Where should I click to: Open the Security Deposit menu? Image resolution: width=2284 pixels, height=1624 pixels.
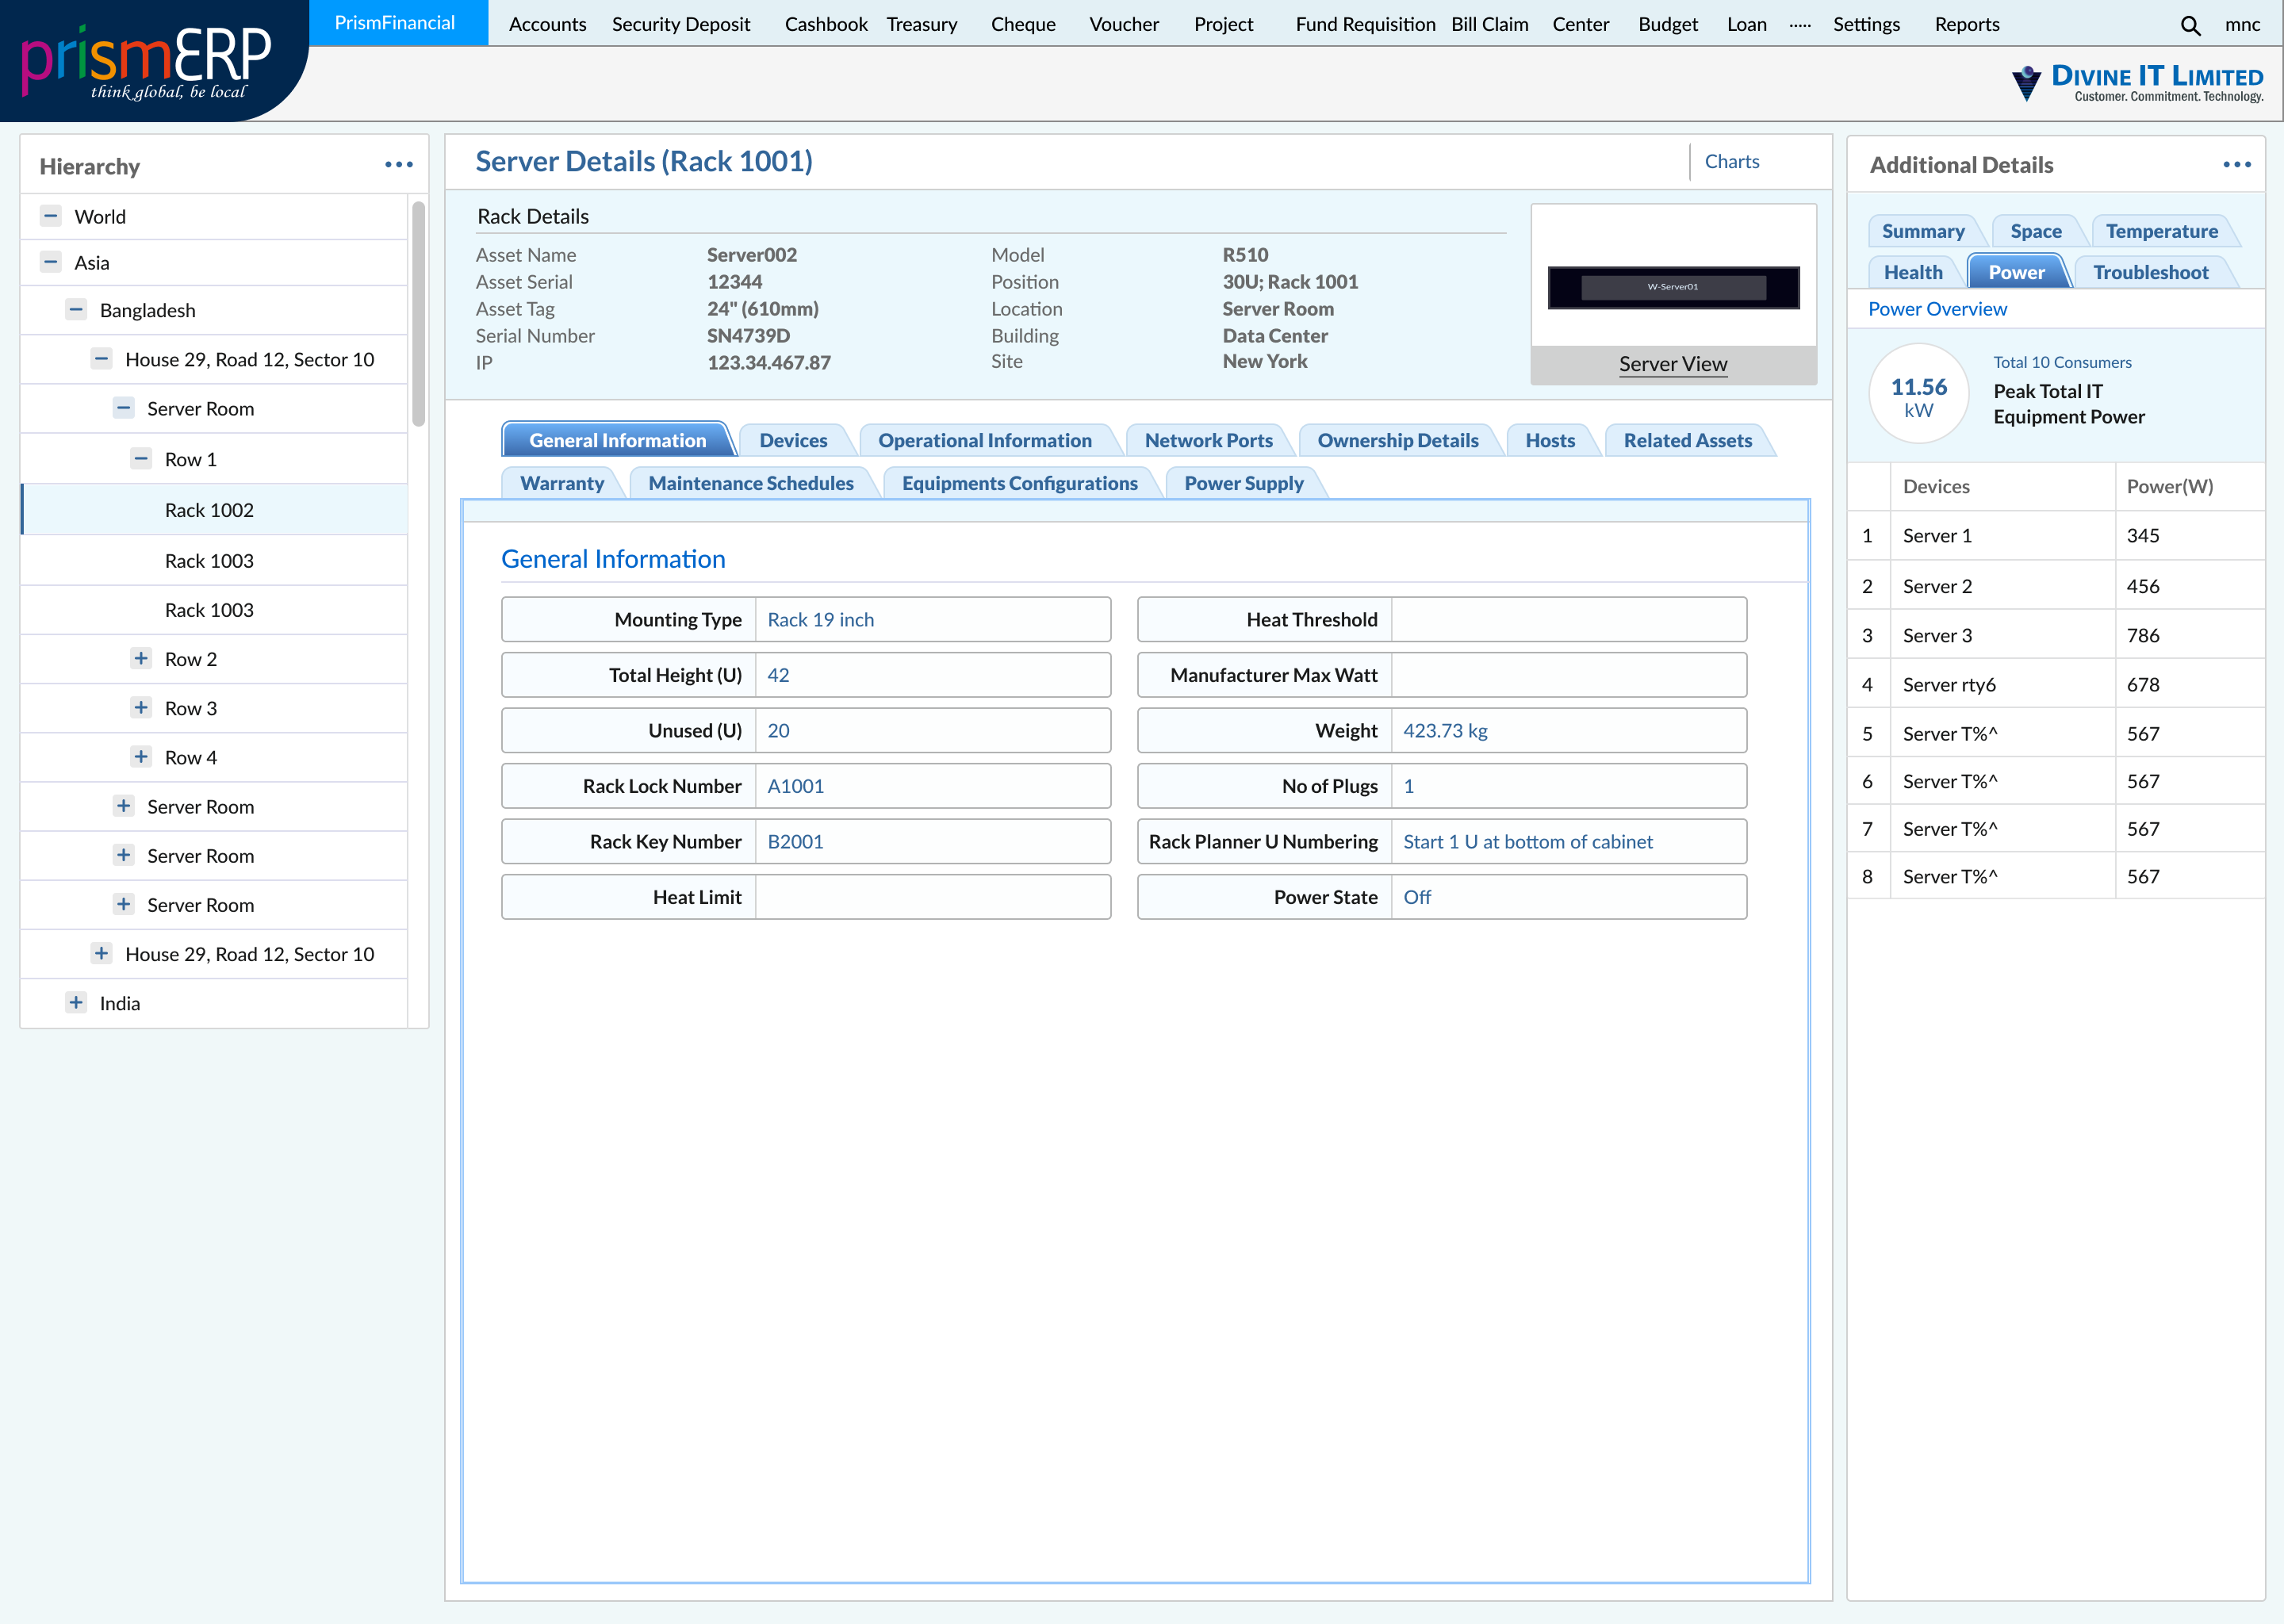681,25
